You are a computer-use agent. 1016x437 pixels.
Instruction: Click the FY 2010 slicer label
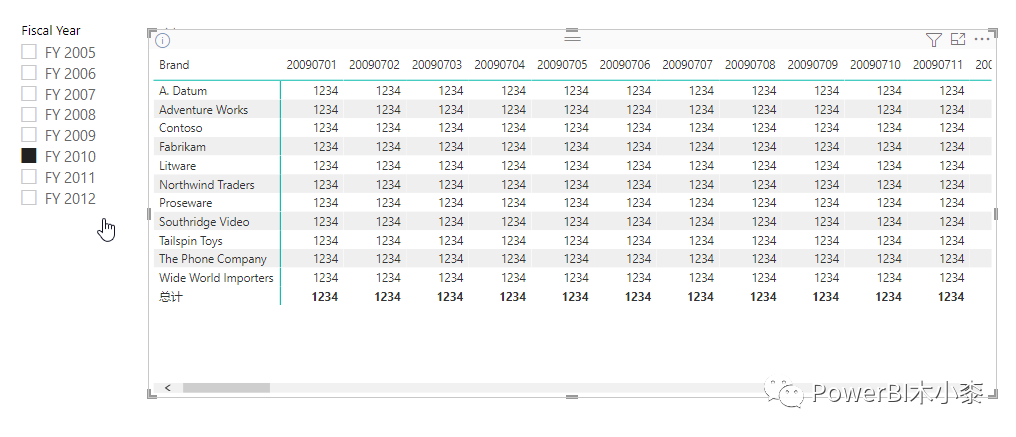[x=70, y=156]
